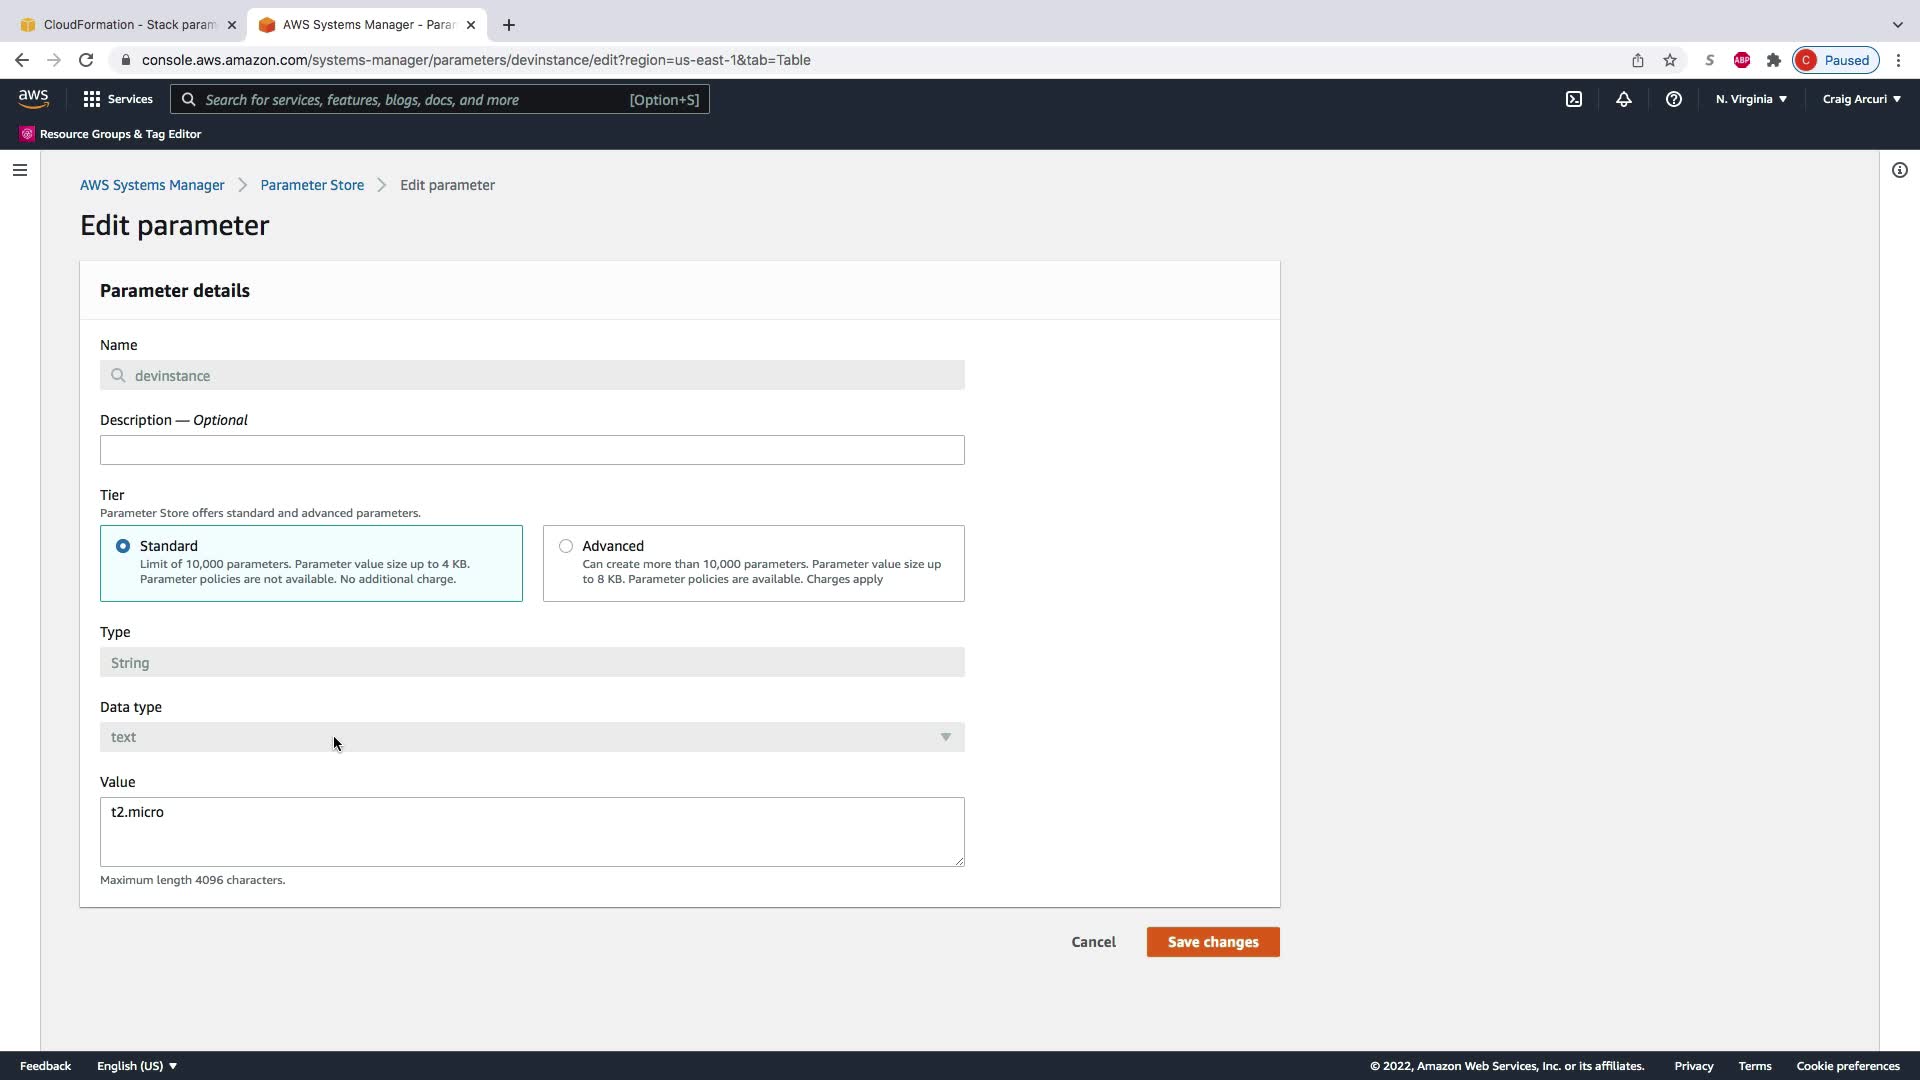This screenshot has width=1920, height=1080.
Task: Click into the Description input field
Action: [x=532, y=450]
